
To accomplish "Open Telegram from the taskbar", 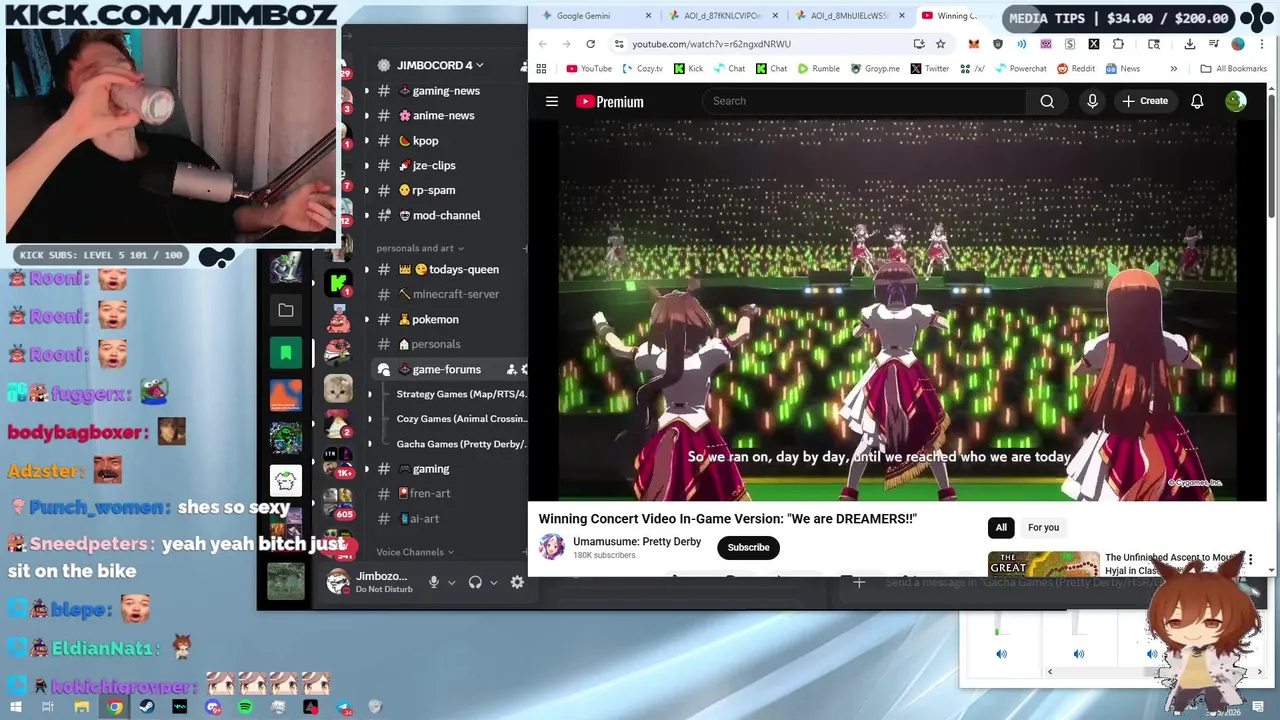I will click(343, 707).
